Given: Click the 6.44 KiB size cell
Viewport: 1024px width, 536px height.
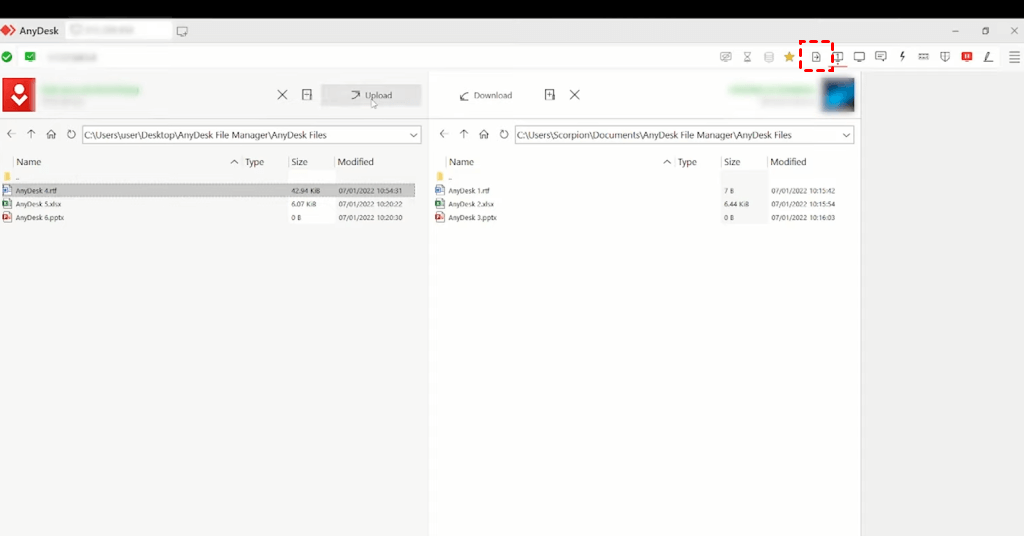Looking at the screenshot, I should coord(736,204).
